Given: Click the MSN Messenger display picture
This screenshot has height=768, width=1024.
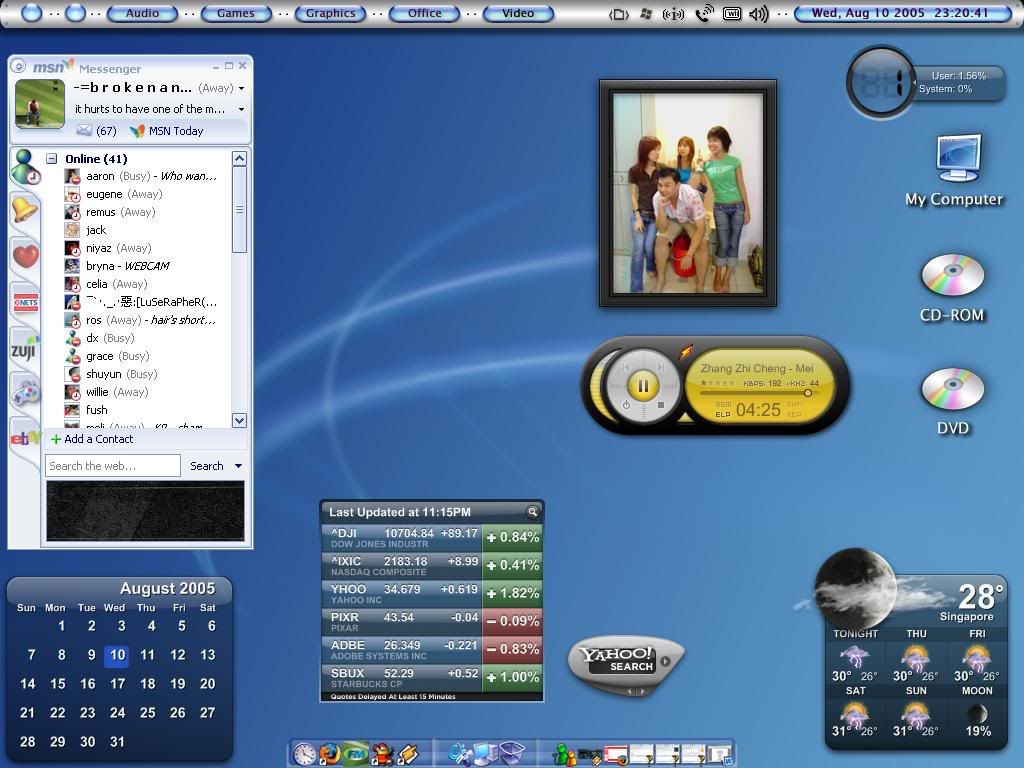Looking at the screenshot, I should [x=40, y=104].
